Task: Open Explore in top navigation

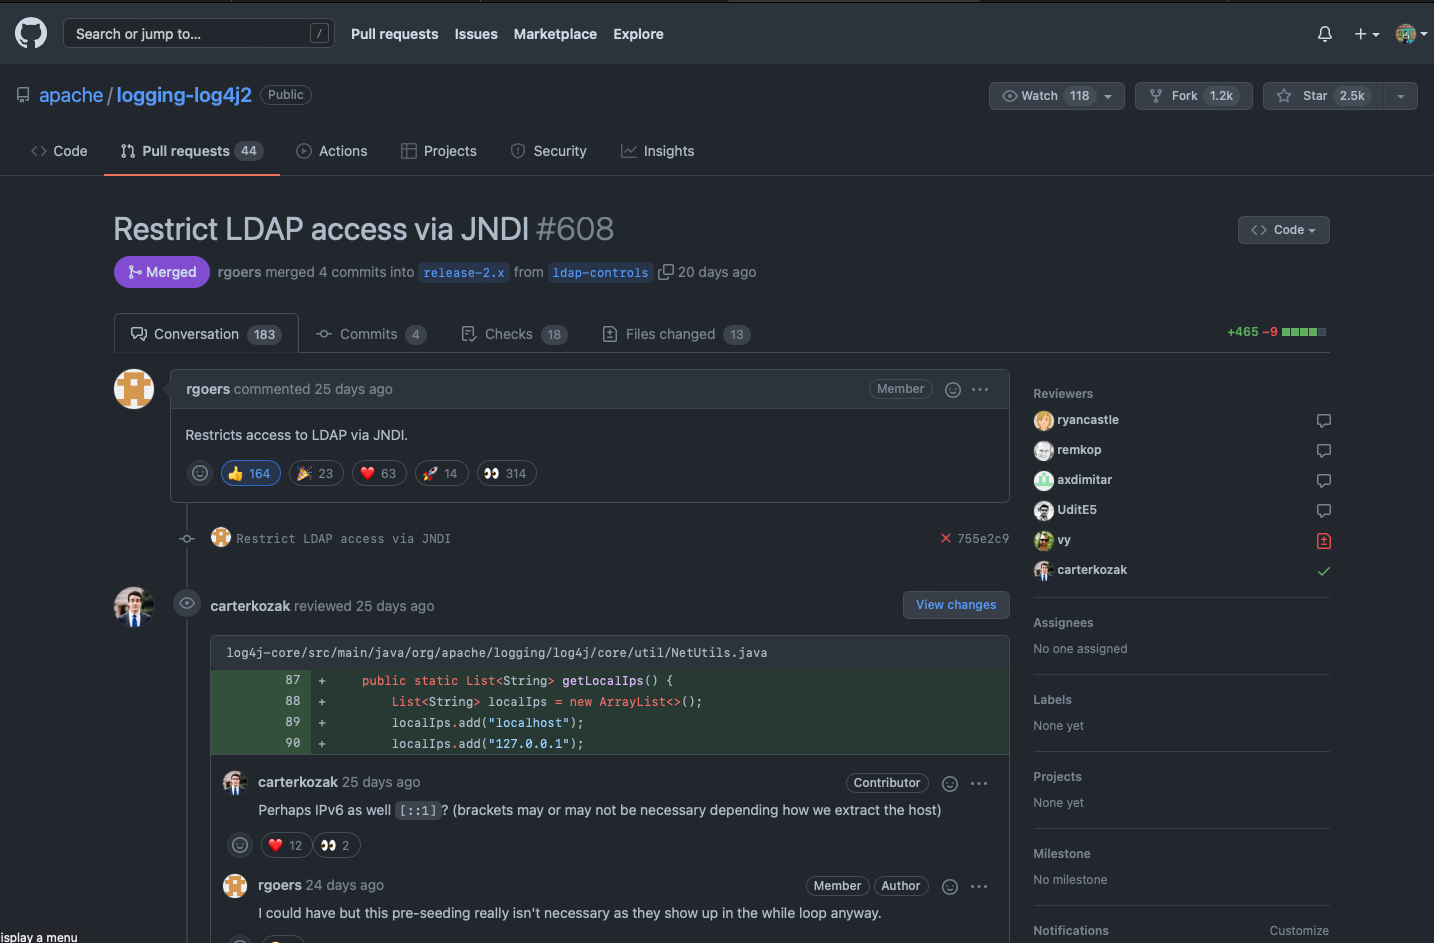Action: (638, 34)
